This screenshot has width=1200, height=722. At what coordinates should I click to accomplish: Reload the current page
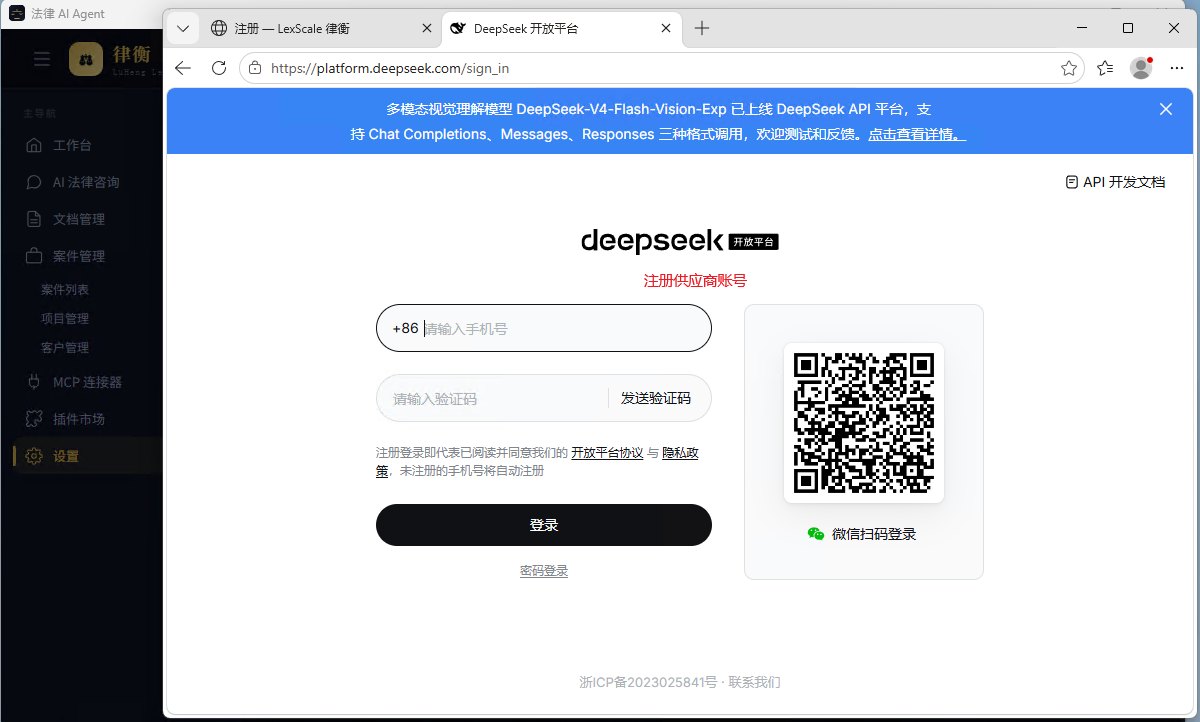(x=218, y=68)
